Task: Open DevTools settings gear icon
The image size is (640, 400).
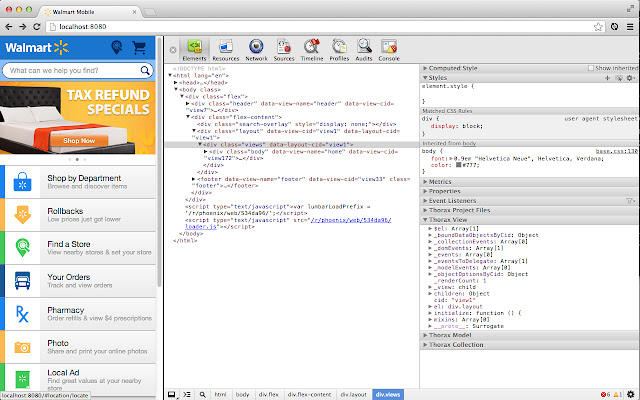Action: pyautogui.click(x=630, y=395)
